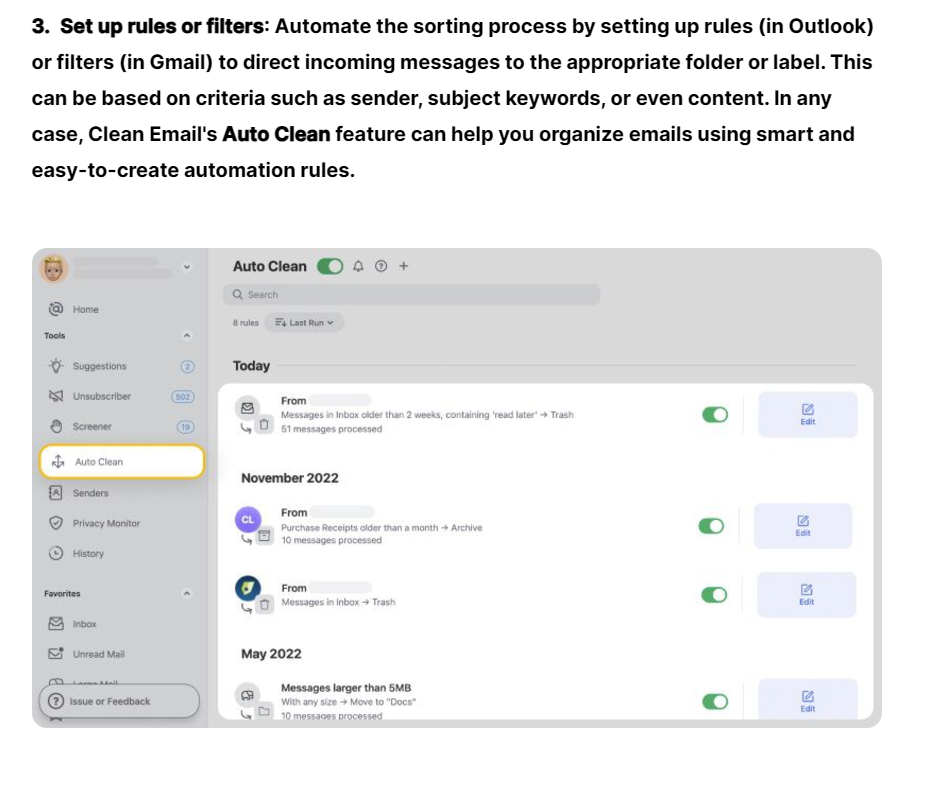The image size is (938, 785).
Task: Click the Home at-sign icon
Action: coord(56,309)
